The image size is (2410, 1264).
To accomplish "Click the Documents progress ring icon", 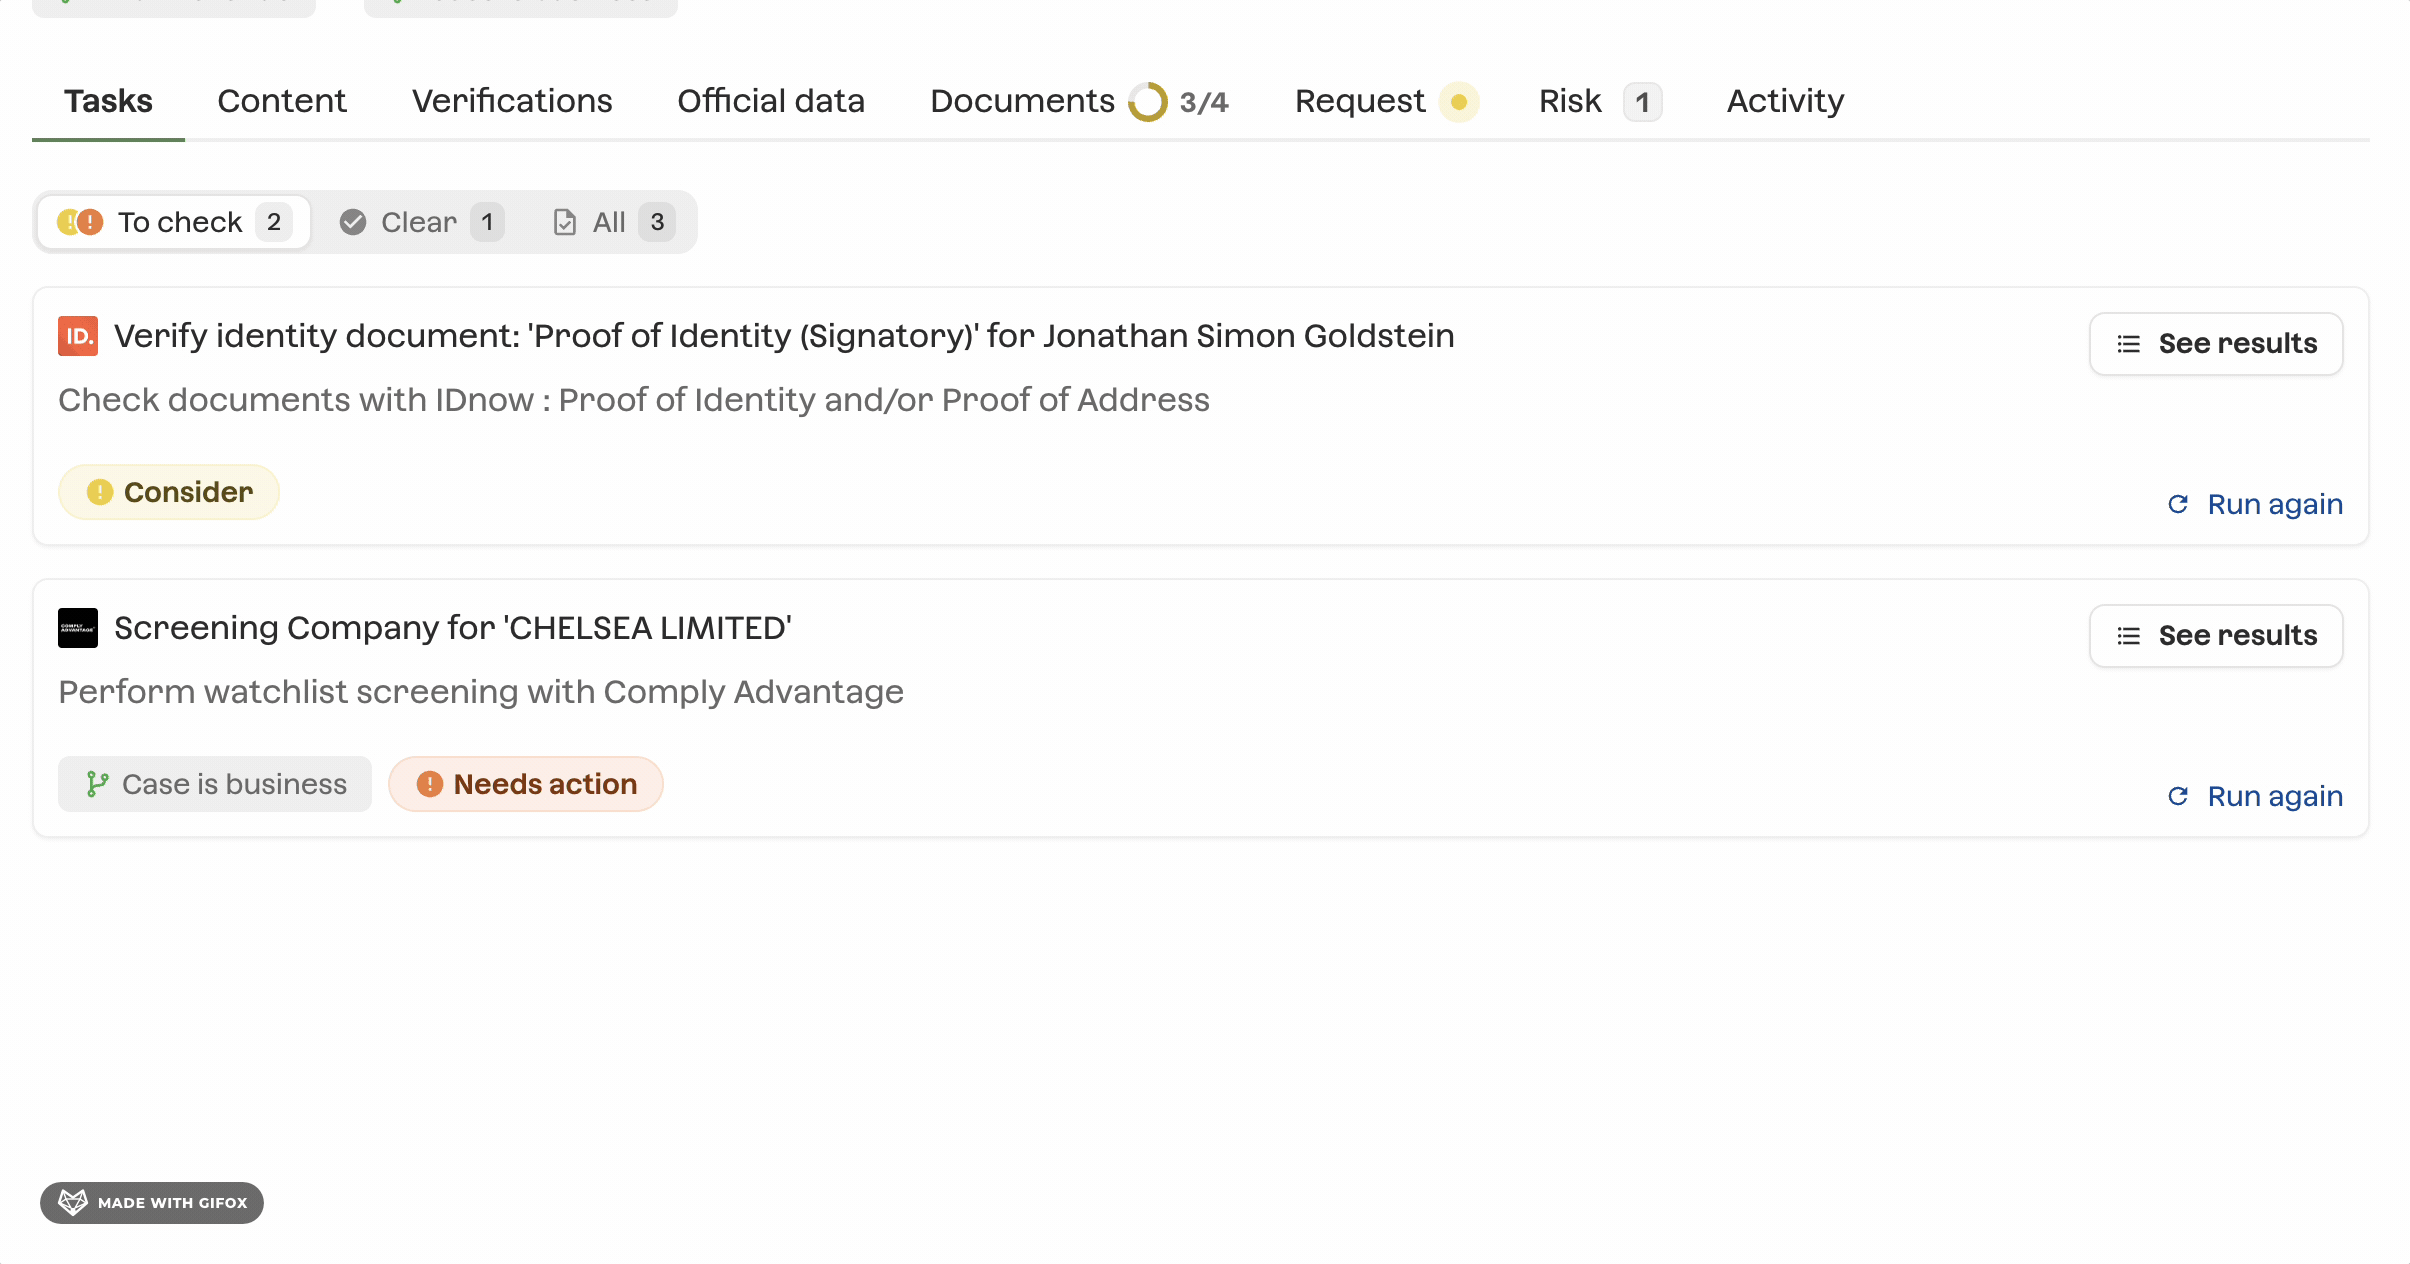I will [x=1147, y=102].
